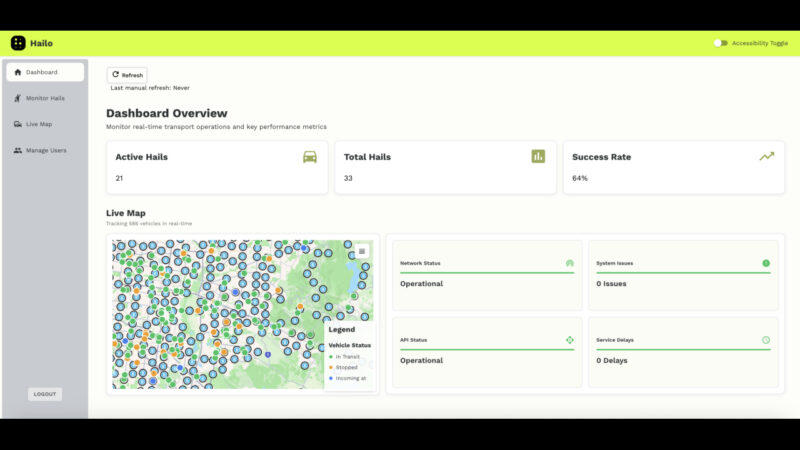Open the Dashboard sidebar item

pyautogui.click(x=45, y=72)
